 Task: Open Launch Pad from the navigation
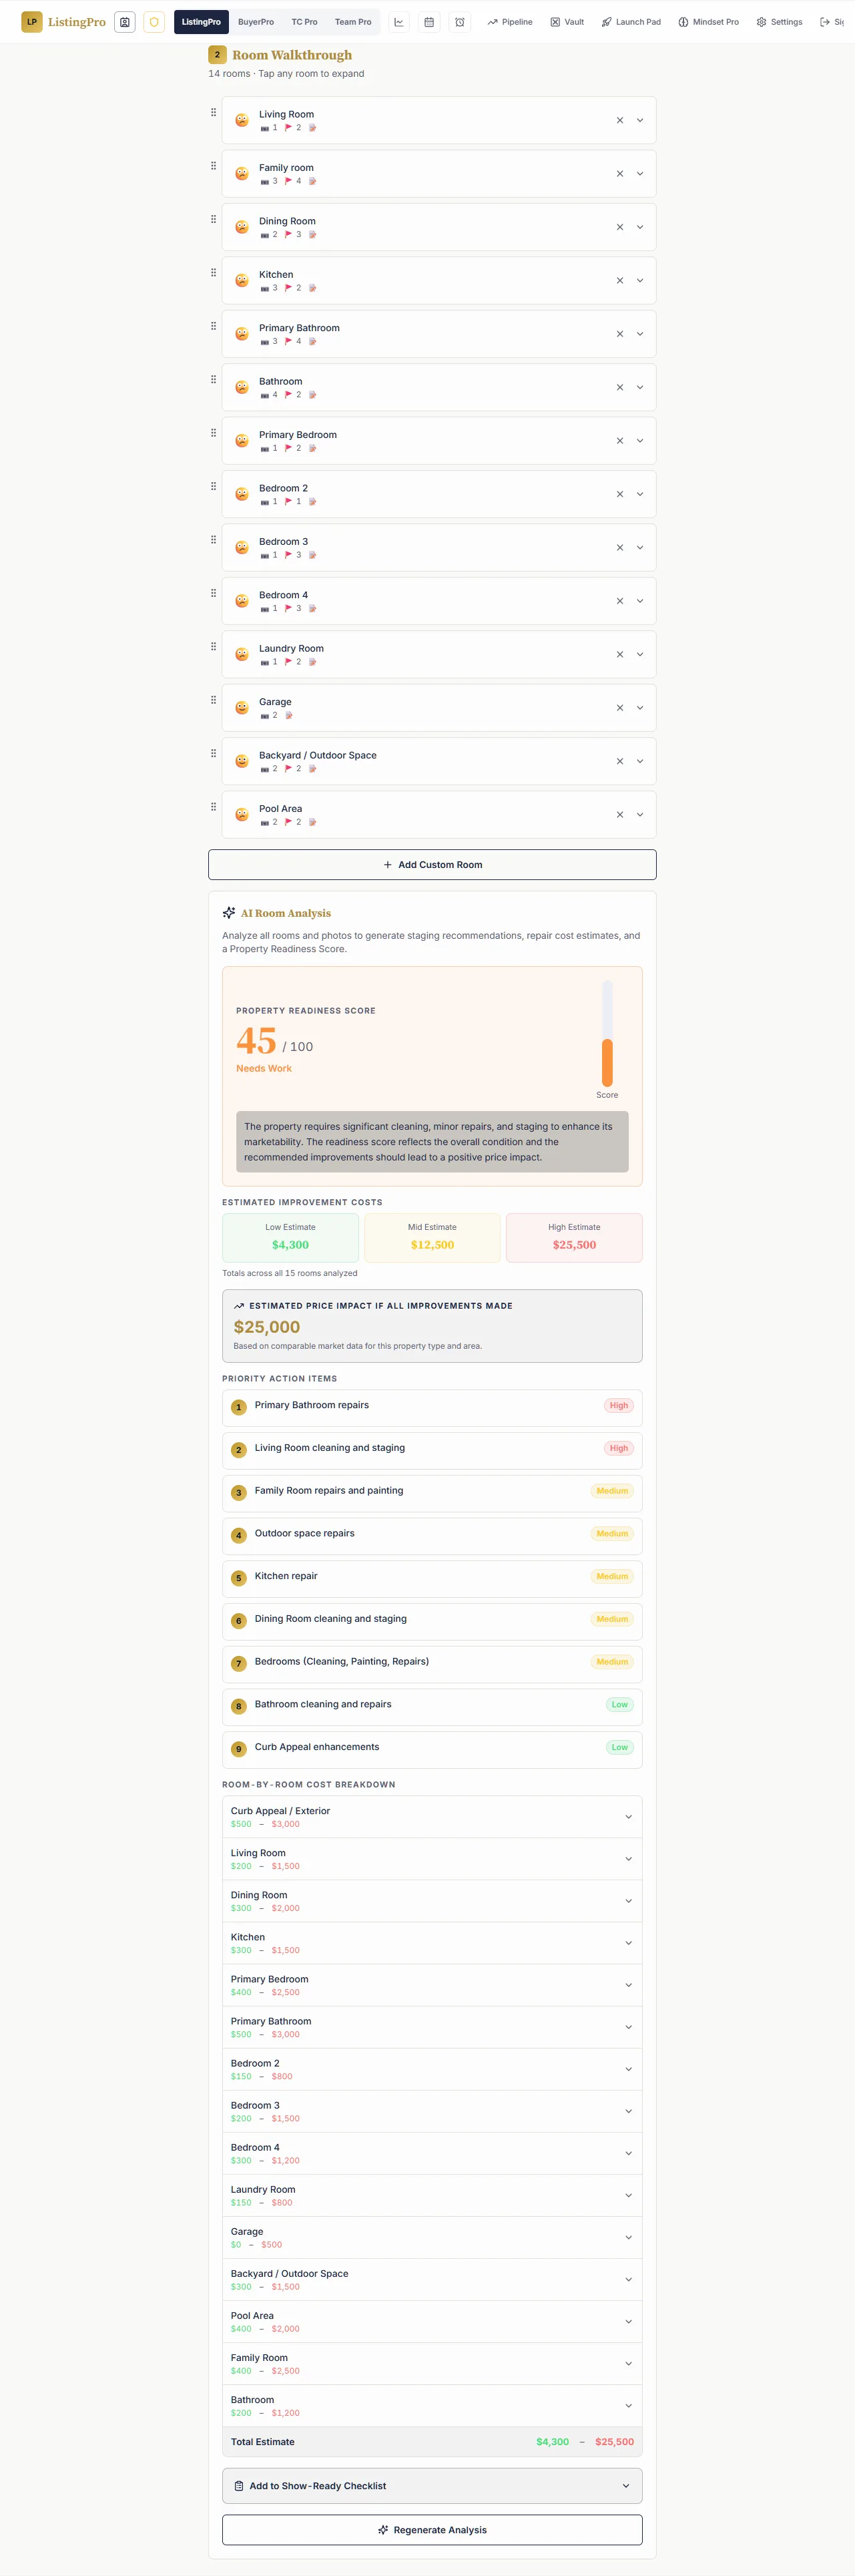point(631,22)
